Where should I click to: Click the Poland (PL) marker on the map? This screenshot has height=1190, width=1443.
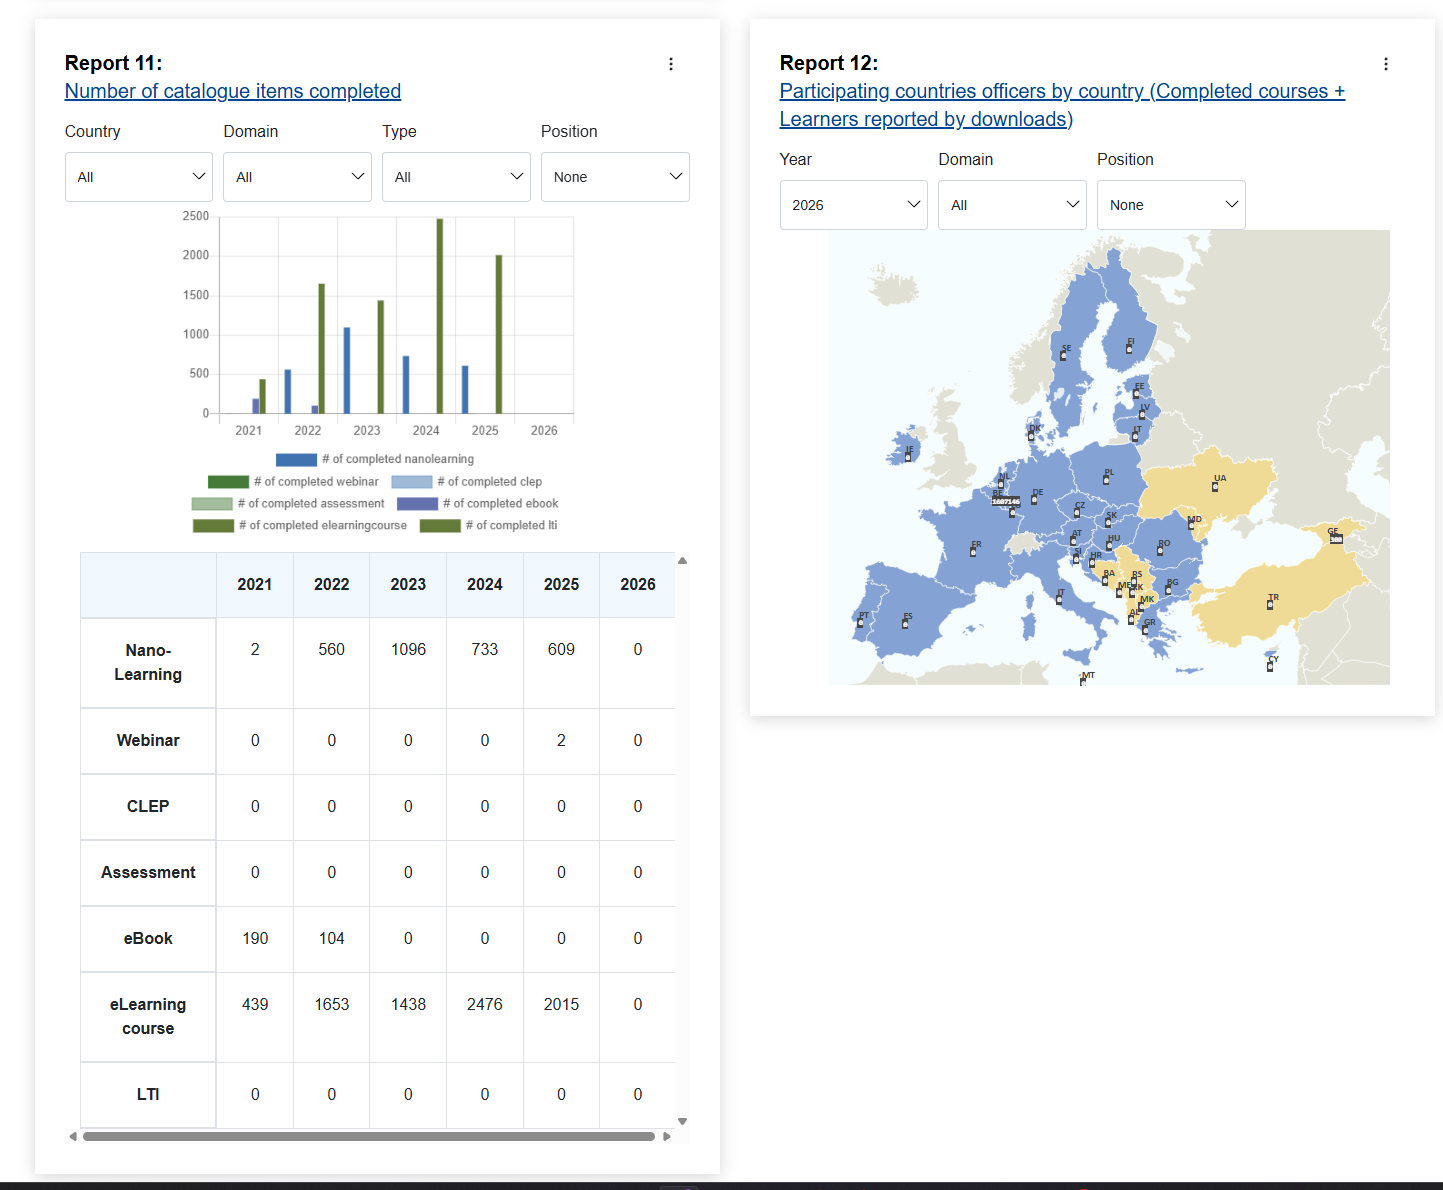(1104, 480)
